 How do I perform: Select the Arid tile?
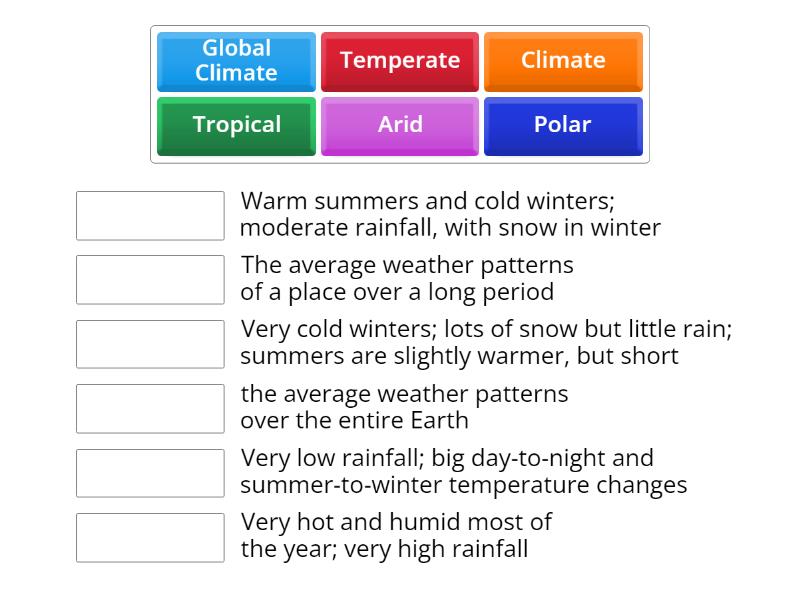pyautogui.click(x=400, y=125)
